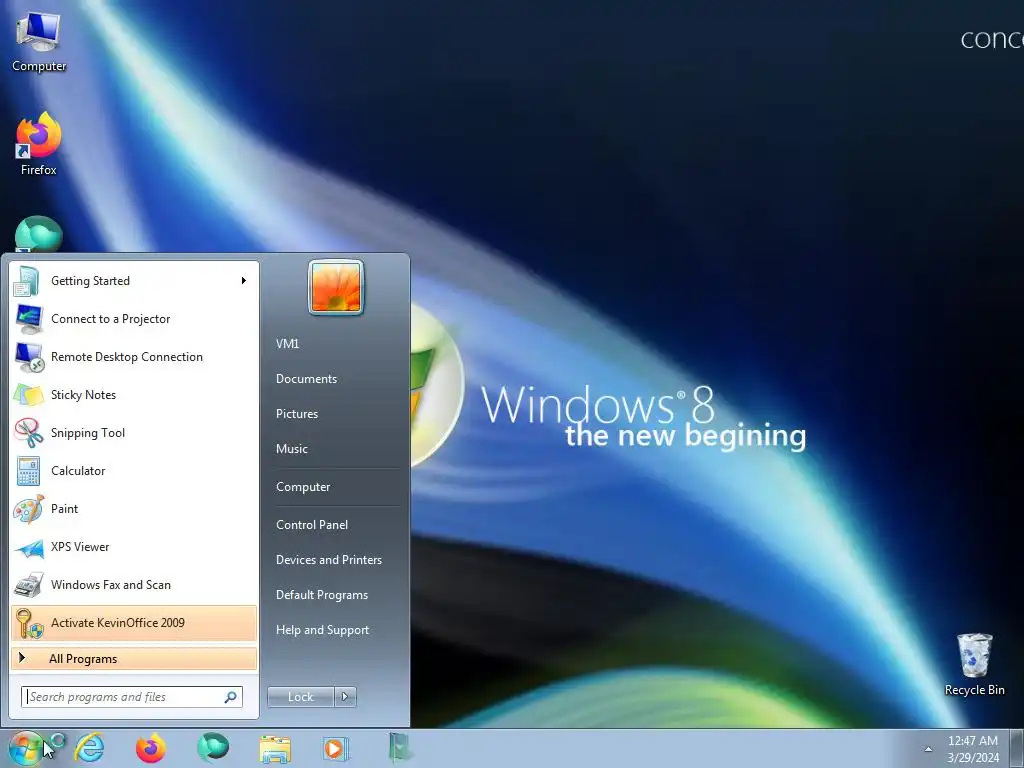Expand All Programs list
This screenshot has height=768, width=1024.
[x=134, y=659]
